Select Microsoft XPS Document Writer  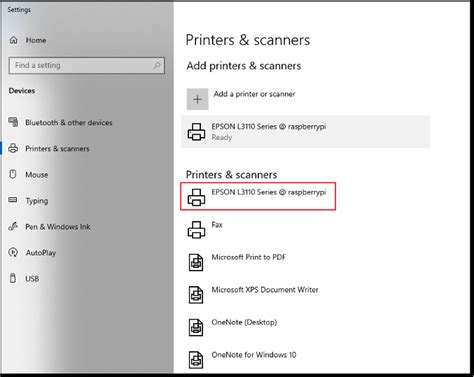(265, 290)
